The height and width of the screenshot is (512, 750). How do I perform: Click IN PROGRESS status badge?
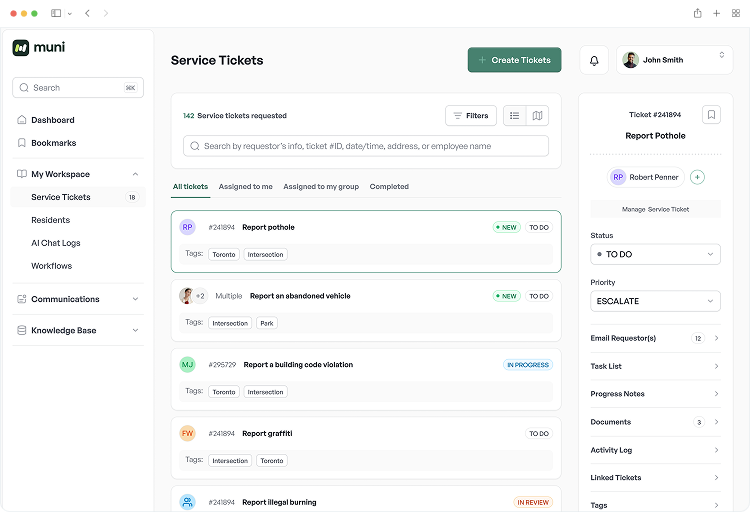[528, 365]
